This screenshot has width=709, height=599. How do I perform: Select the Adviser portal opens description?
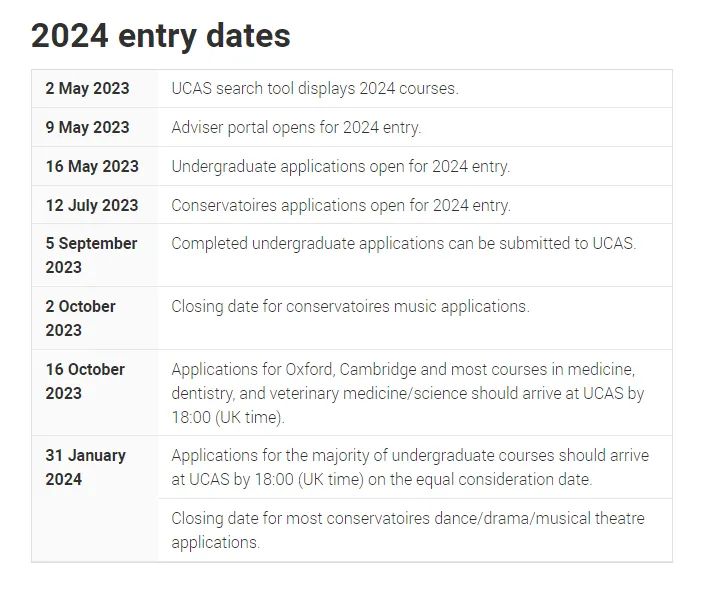[296, 127]
